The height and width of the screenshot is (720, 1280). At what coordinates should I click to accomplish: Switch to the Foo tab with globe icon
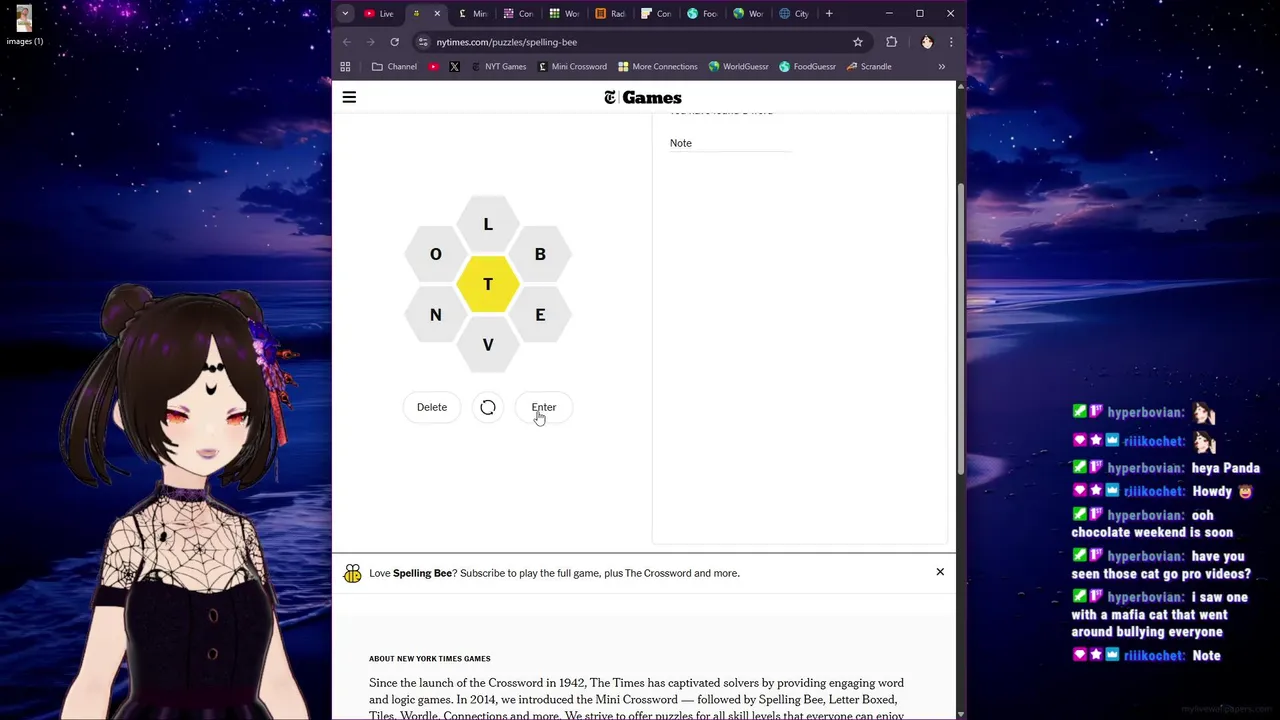click(x=702, y=13)
